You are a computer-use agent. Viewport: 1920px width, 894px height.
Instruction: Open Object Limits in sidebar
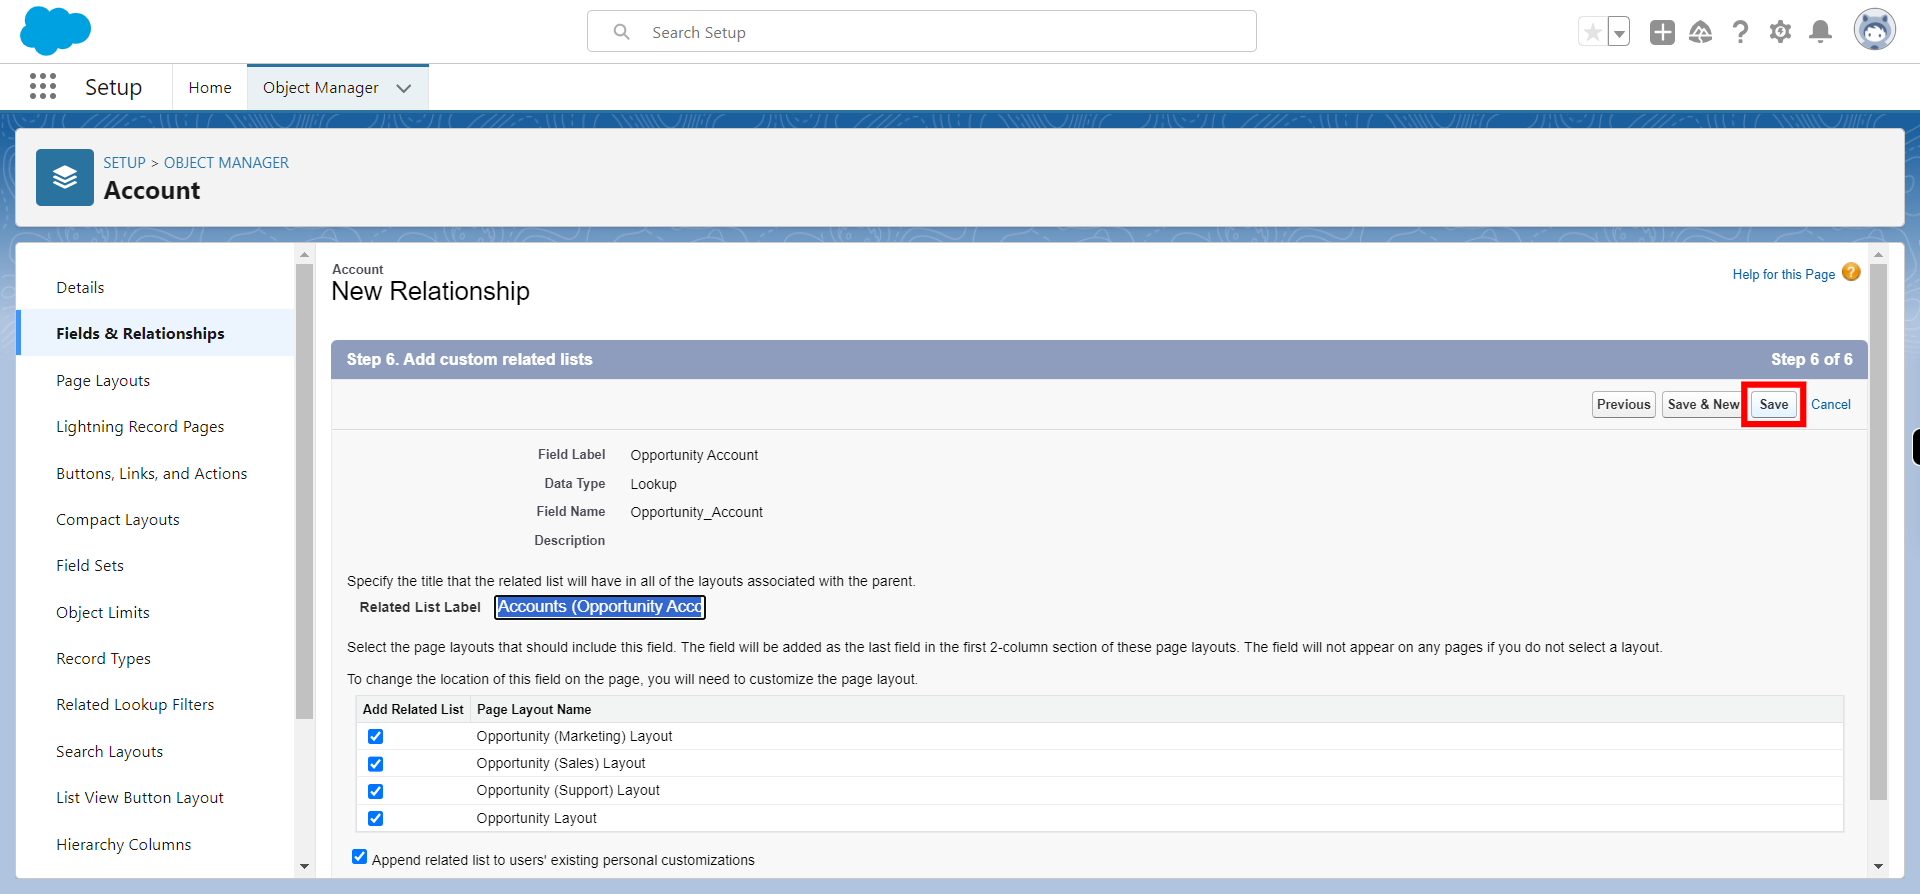pyautogui.click(x=103, y=613)
